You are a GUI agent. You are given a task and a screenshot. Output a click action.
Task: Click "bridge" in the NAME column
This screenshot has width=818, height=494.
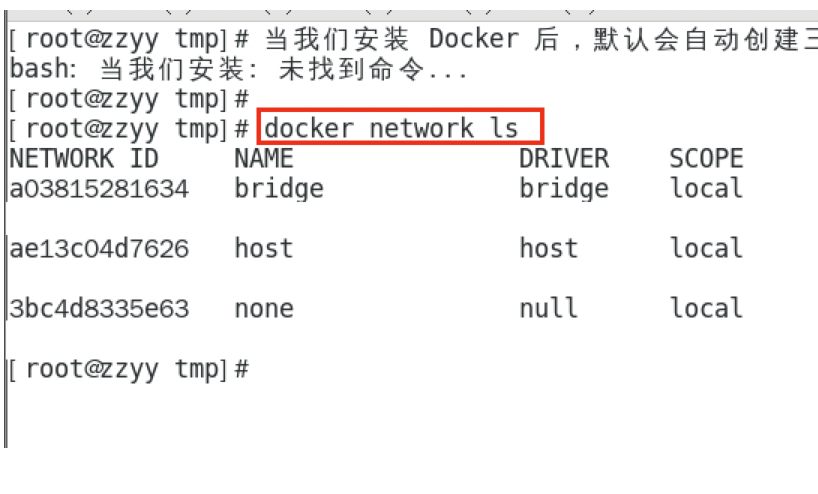click(279, 189)
